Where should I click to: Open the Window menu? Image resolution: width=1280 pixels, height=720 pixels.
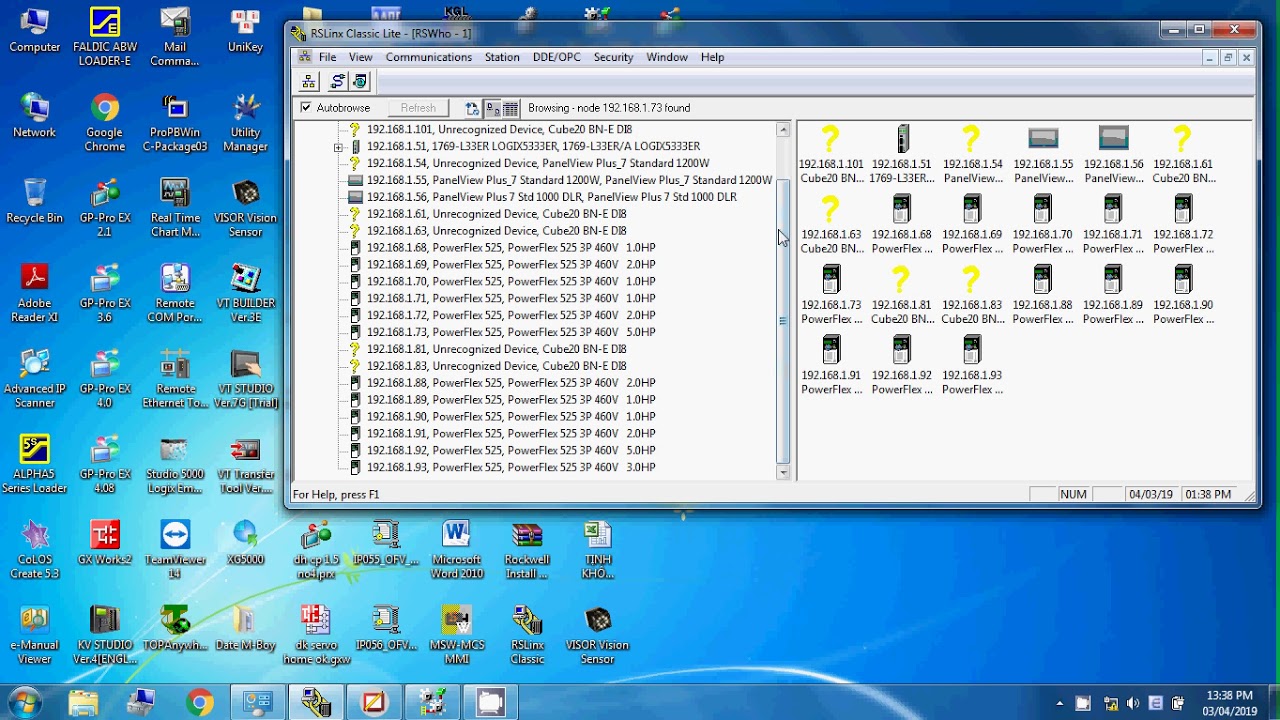click(x=666, y=57)
